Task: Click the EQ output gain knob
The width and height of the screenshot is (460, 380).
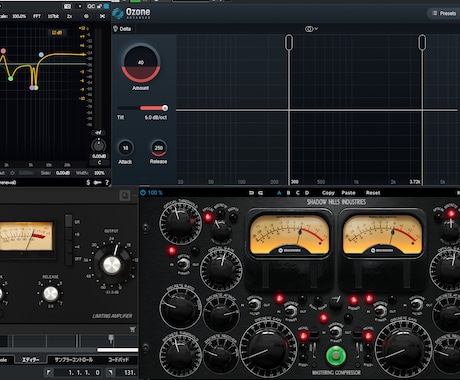Action: pos(99,146)
